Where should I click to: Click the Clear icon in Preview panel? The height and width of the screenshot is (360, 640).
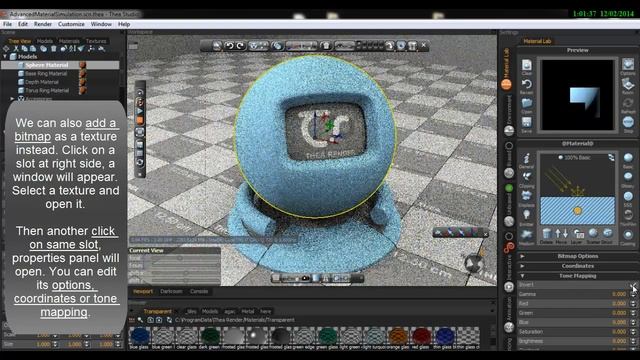pos(527,65)
